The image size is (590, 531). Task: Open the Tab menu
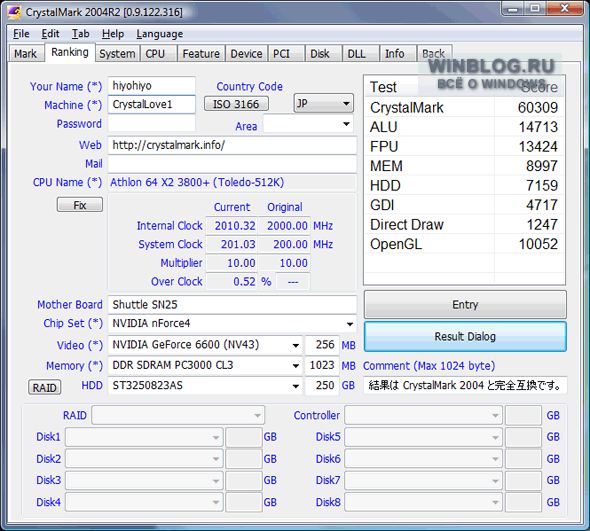click(81, 34)
